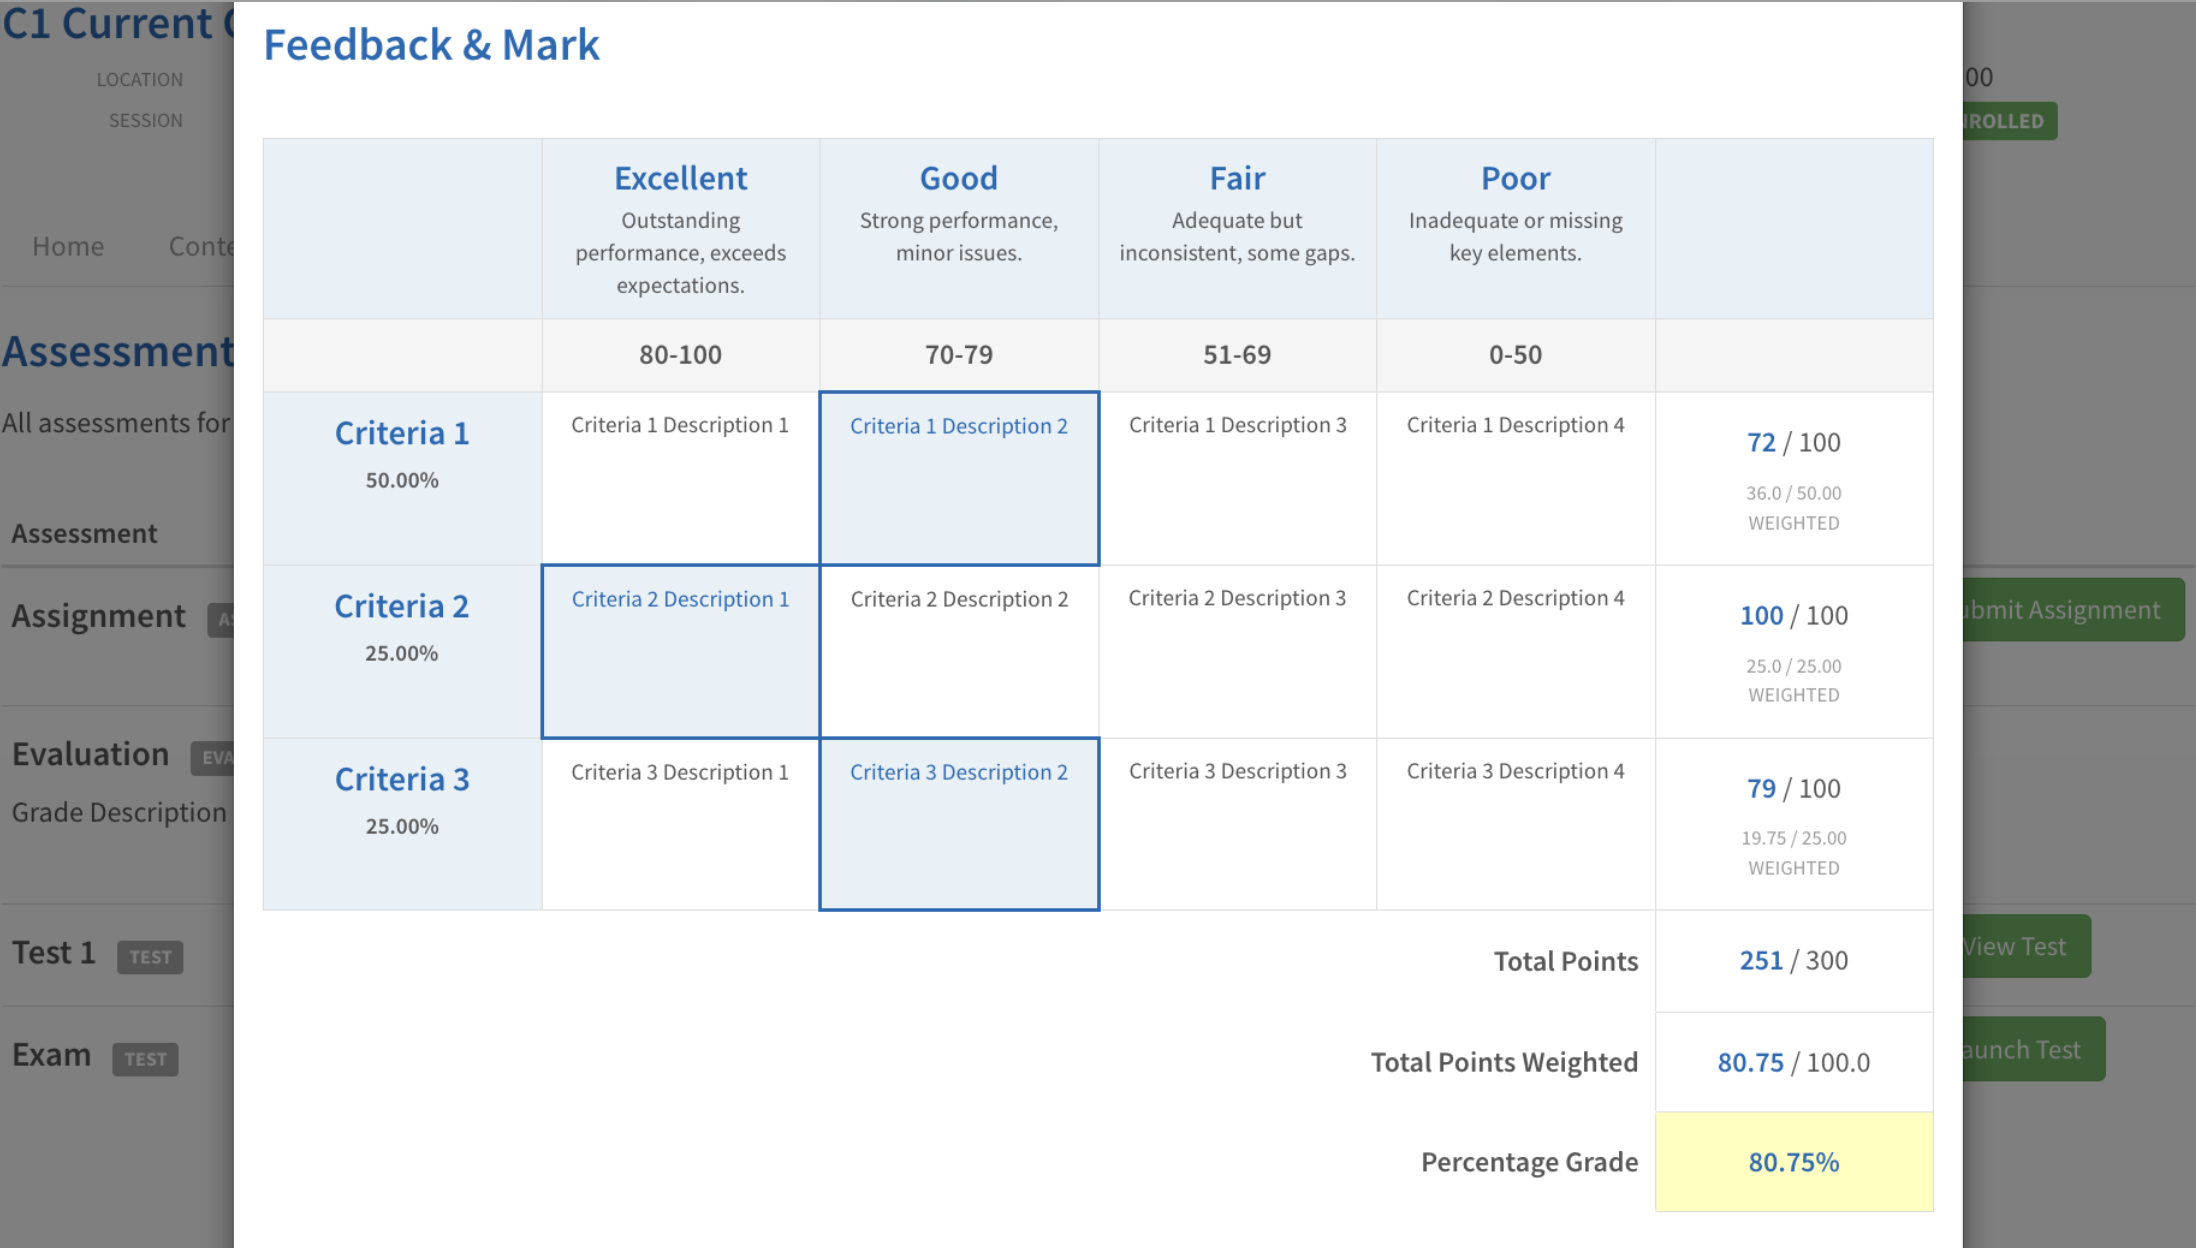Pick Criteria 3 Description 1 cell
This screenshot has height=1248, width=2196.
[680, 823]
